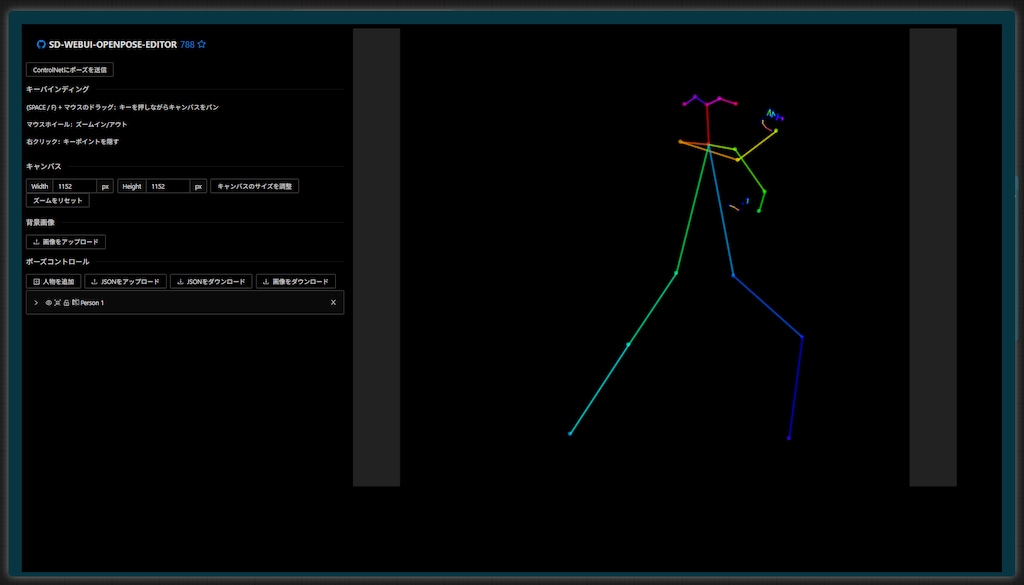The width and height of the screenshot is (1024, 585).
Task: Click Person 1 flip icon
Action: (x=76, y=302)
